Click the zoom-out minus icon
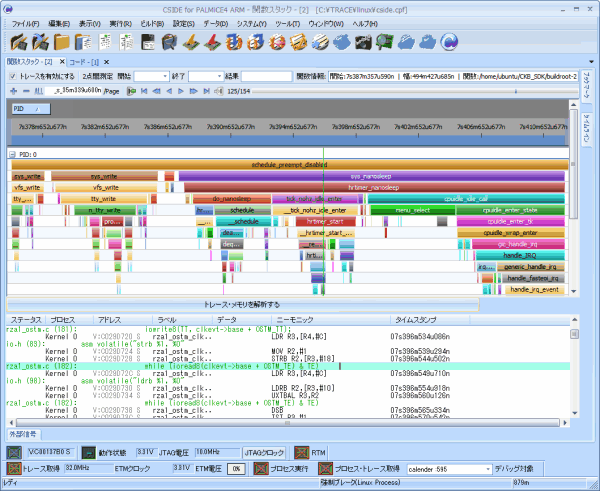The width and height of the screenshot is (600, 491). pyautogui.click(x=26, y=91)
